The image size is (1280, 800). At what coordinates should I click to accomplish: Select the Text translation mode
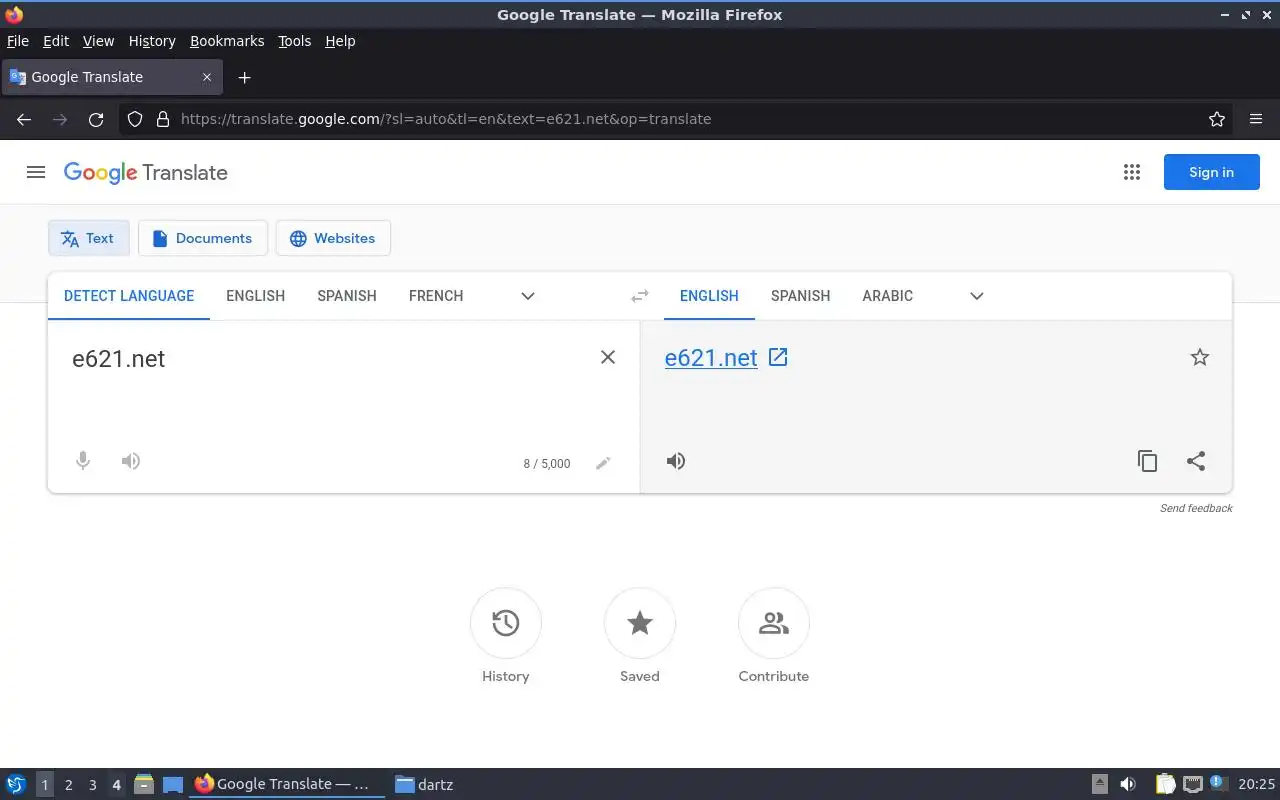pyautogui.click(x=89, y=238)
